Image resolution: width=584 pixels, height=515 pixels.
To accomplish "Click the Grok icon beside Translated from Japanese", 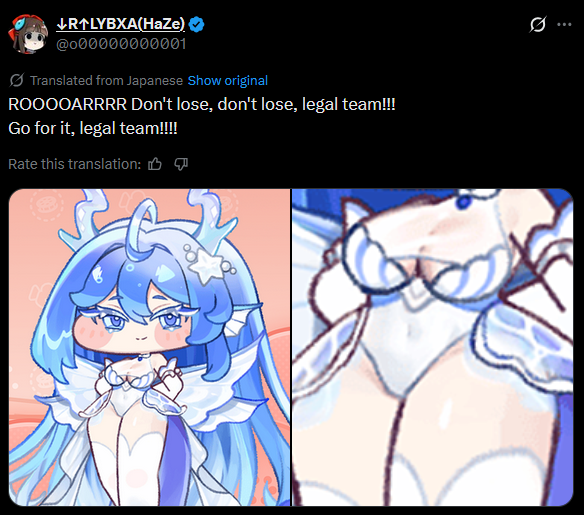I will pyautogui.click(x=17, y=80).
